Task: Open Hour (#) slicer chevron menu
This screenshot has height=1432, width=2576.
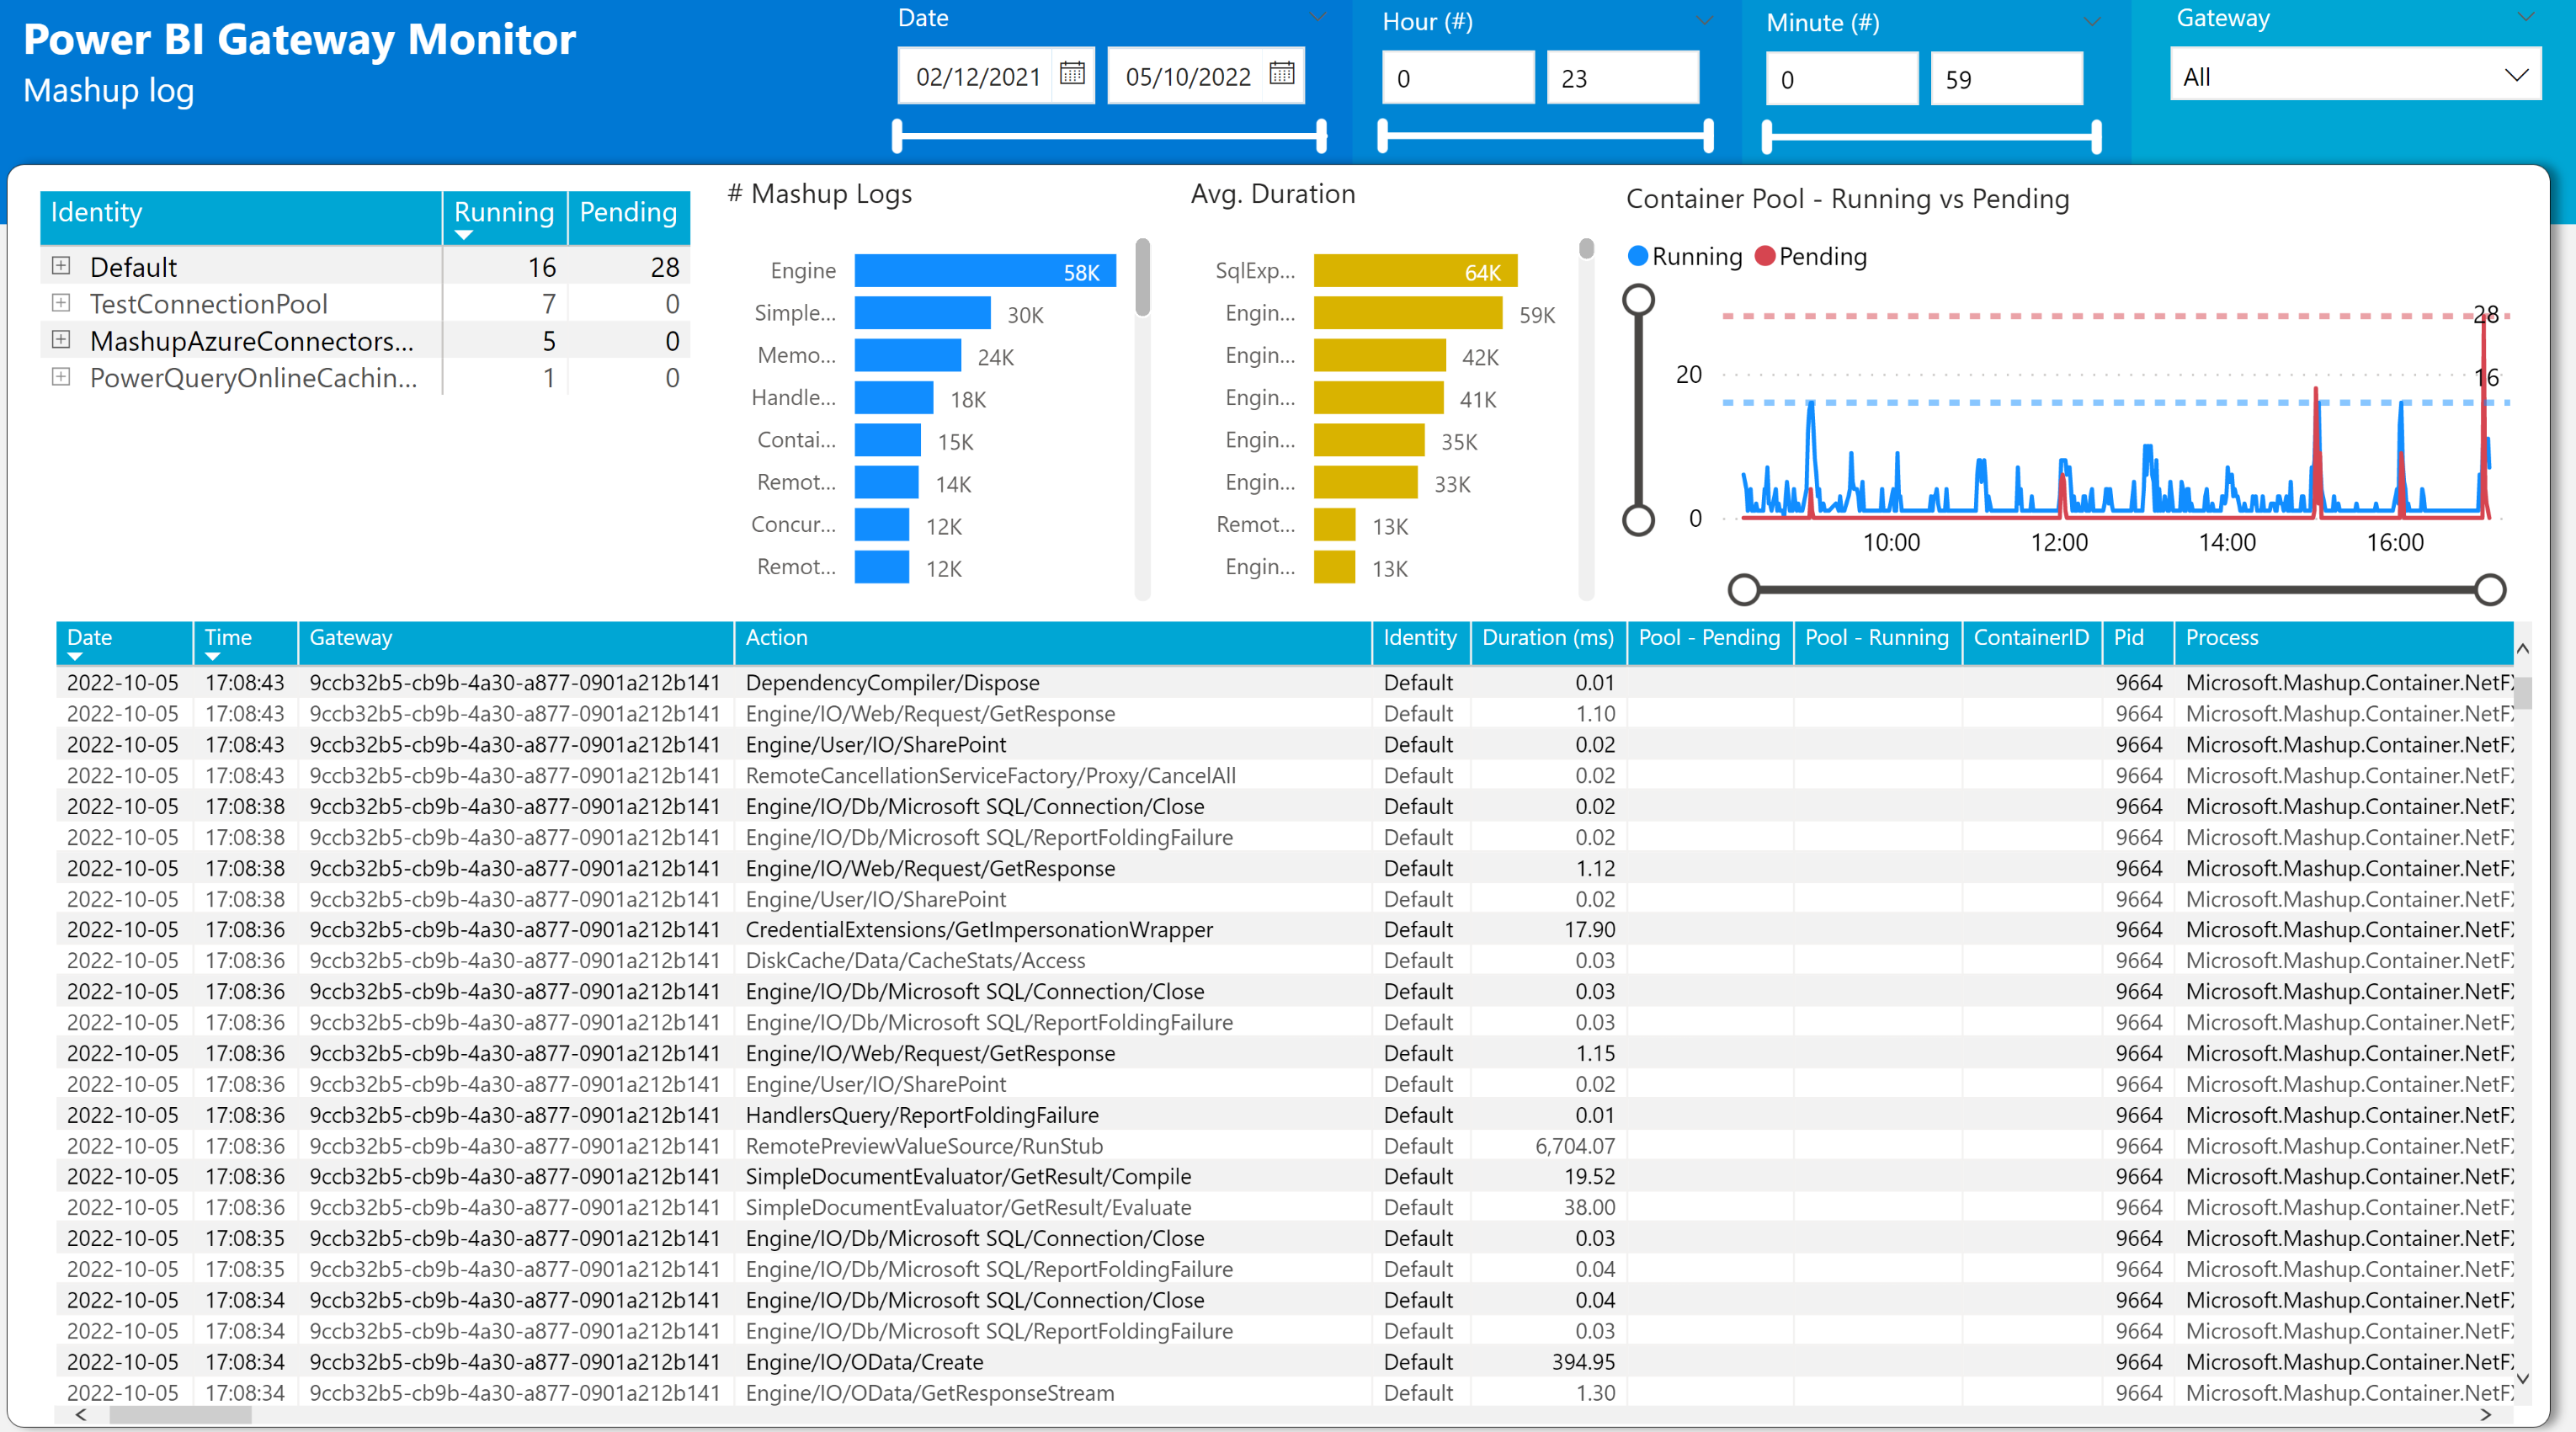Action: 1704,21
